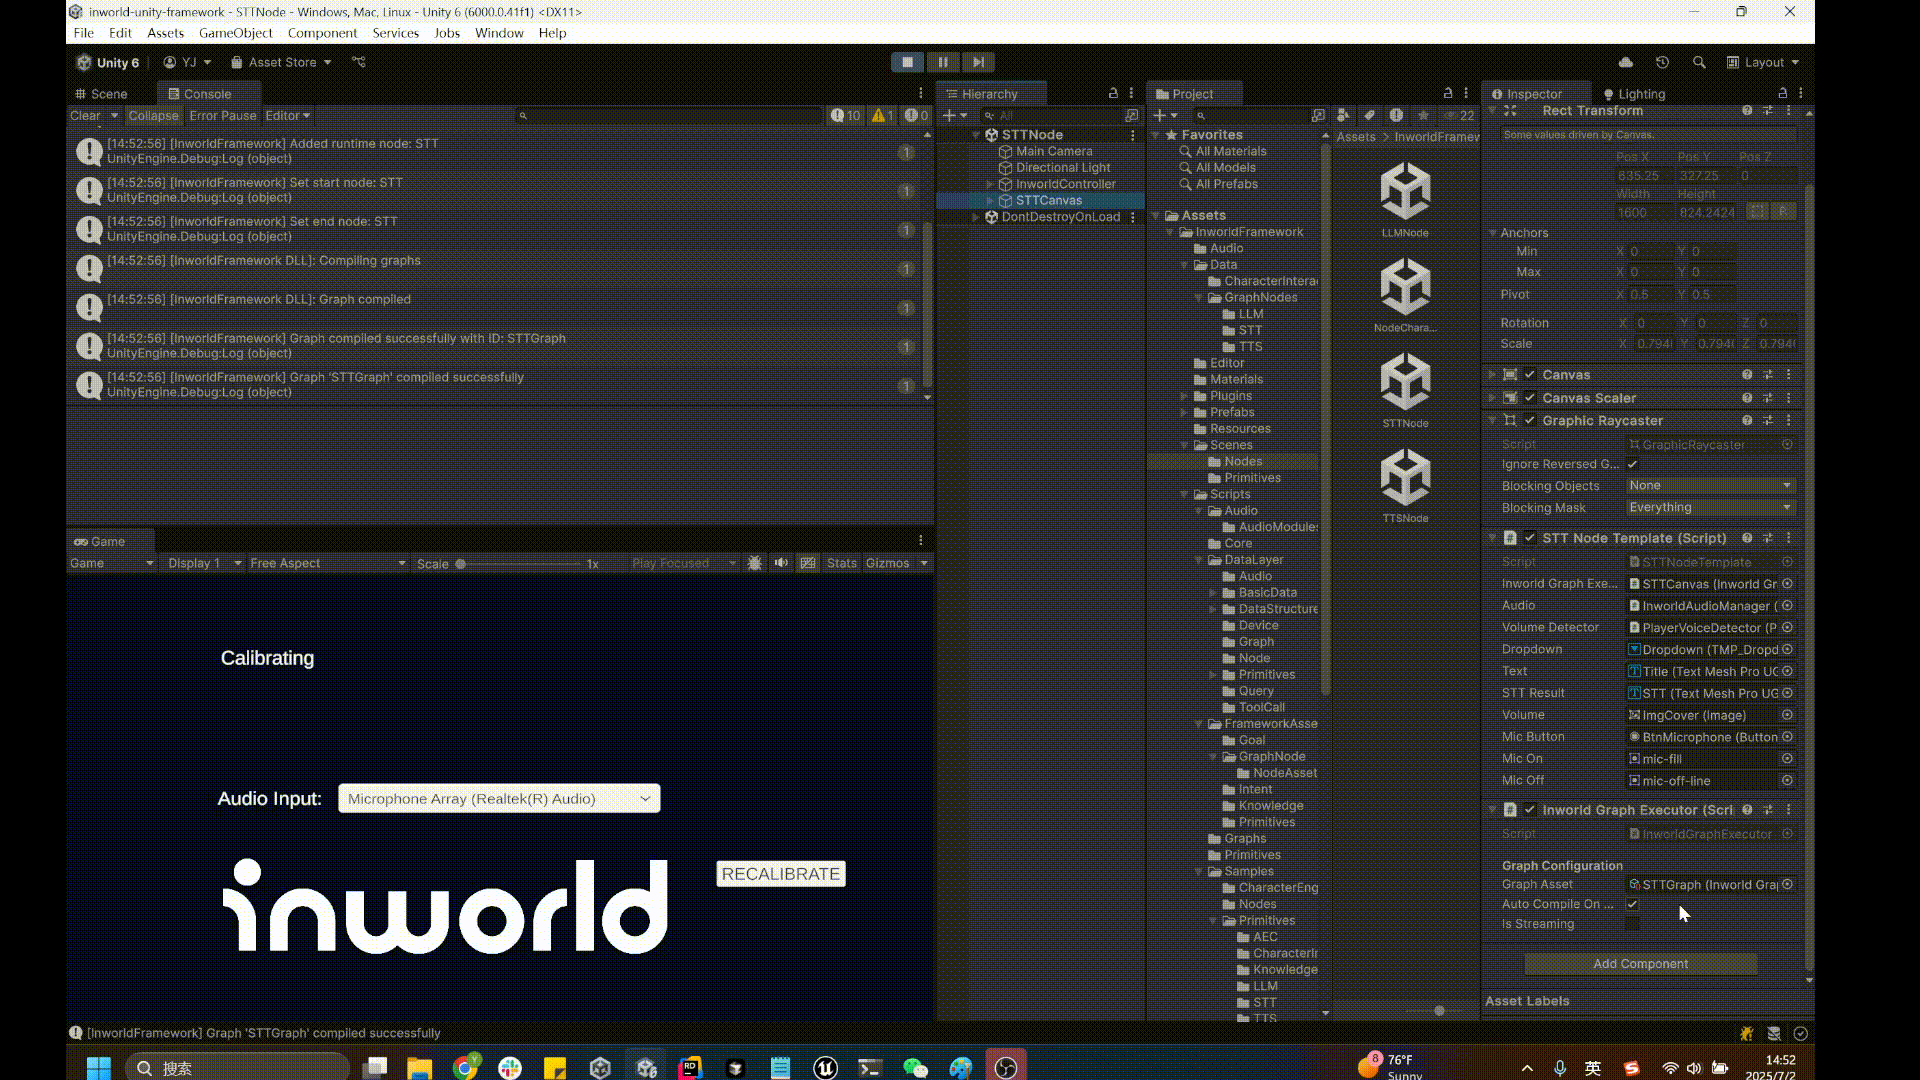Enable the Is Streaming checkbox

pos(1633,924)
